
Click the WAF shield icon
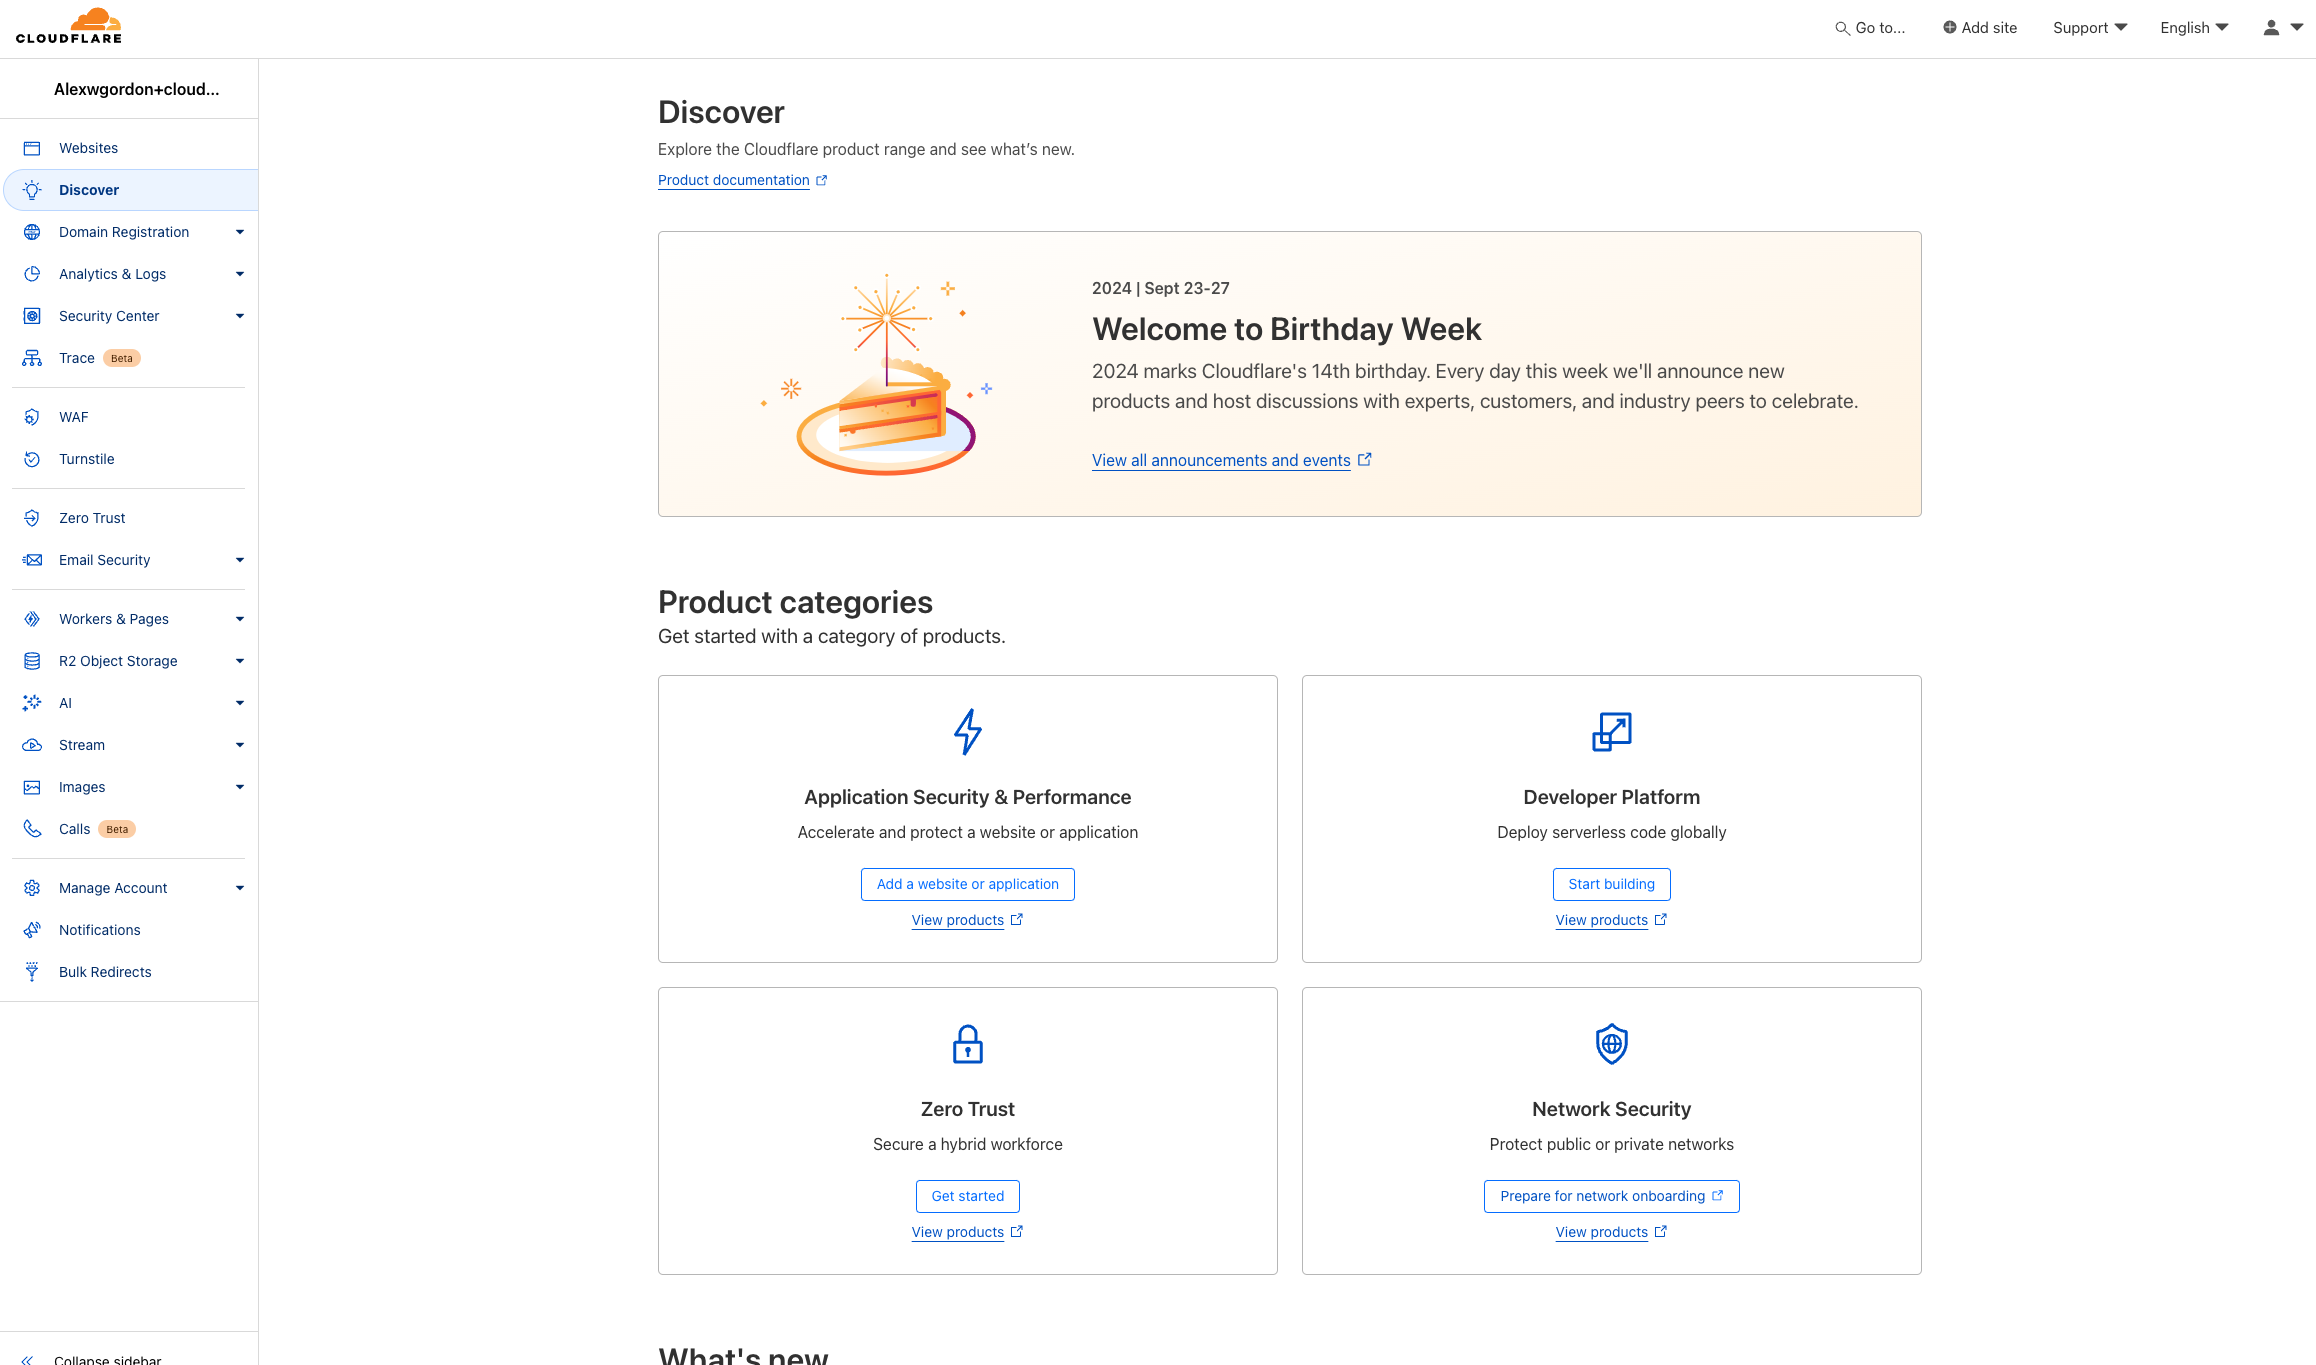click(32, 417)
